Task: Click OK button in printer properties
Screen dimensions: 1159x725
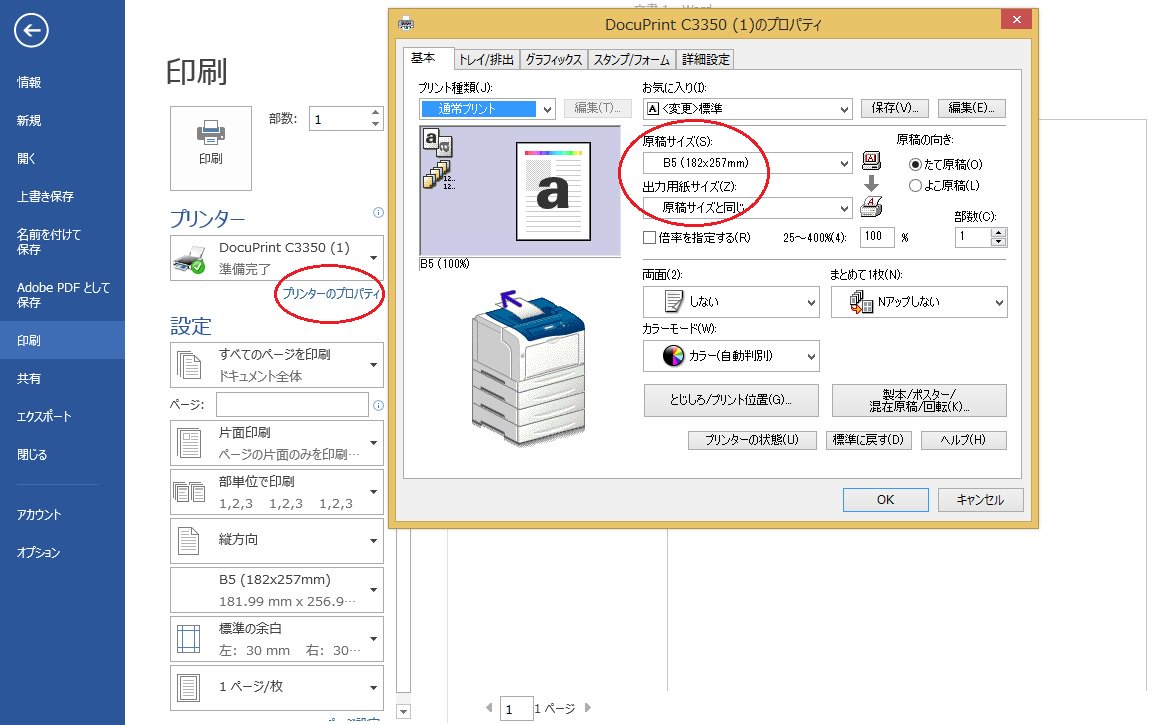Action: click(x=886, y=500)
